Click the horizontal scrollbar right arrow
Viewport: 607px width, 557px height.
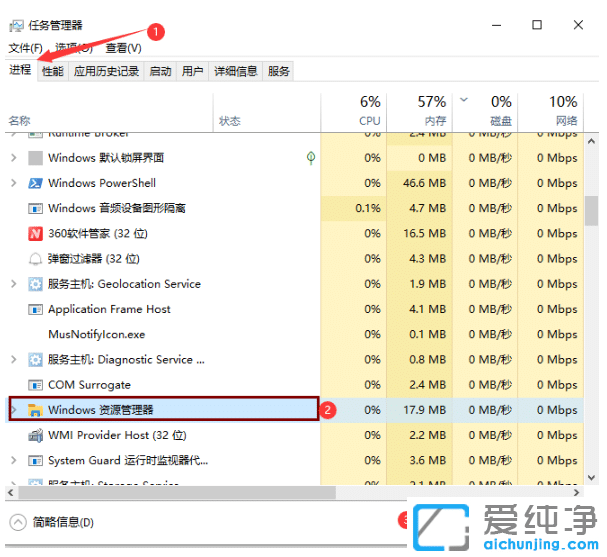pos(577,492)
